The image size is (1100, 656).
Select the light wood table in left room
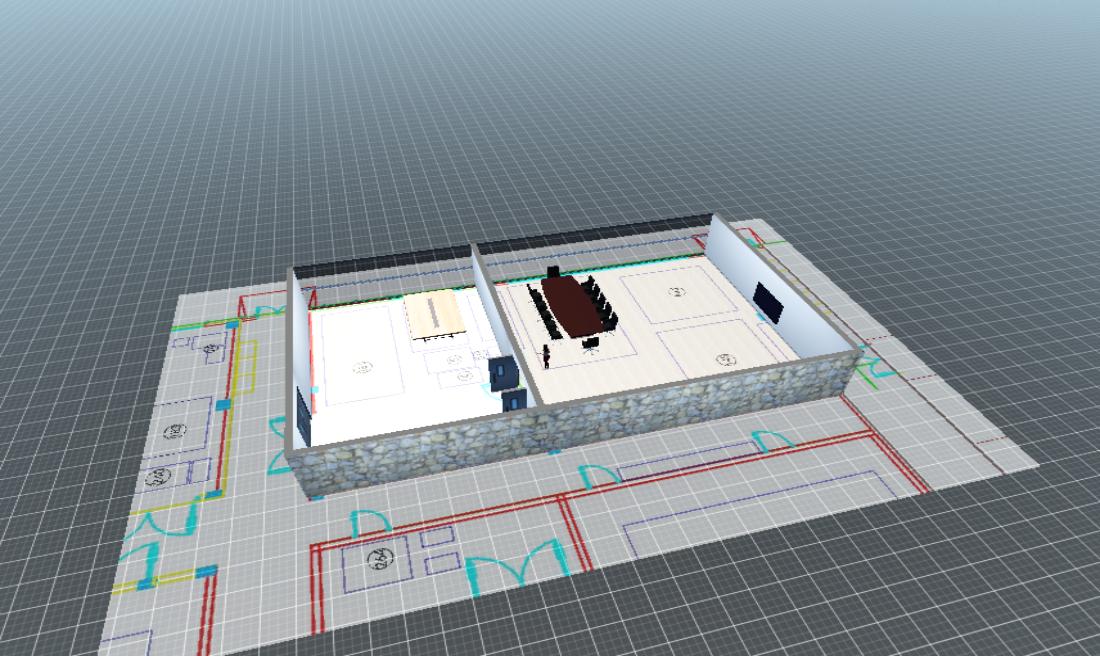click(x=435, y=315)
